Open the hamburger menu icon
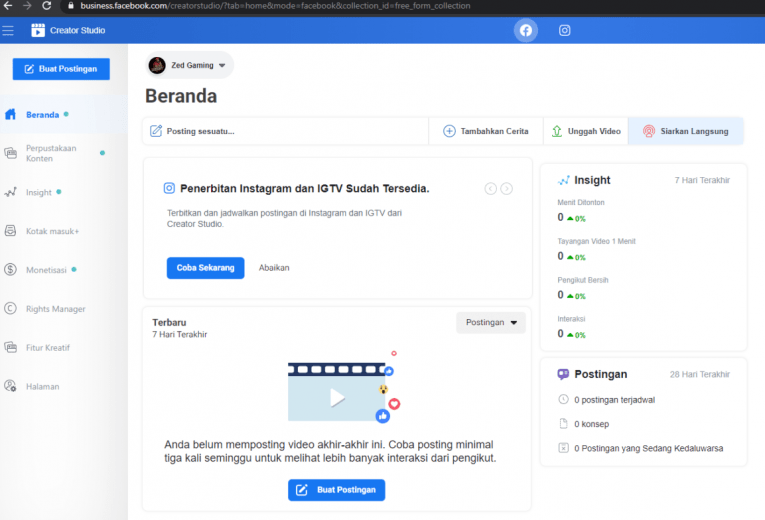 (8, 31)
